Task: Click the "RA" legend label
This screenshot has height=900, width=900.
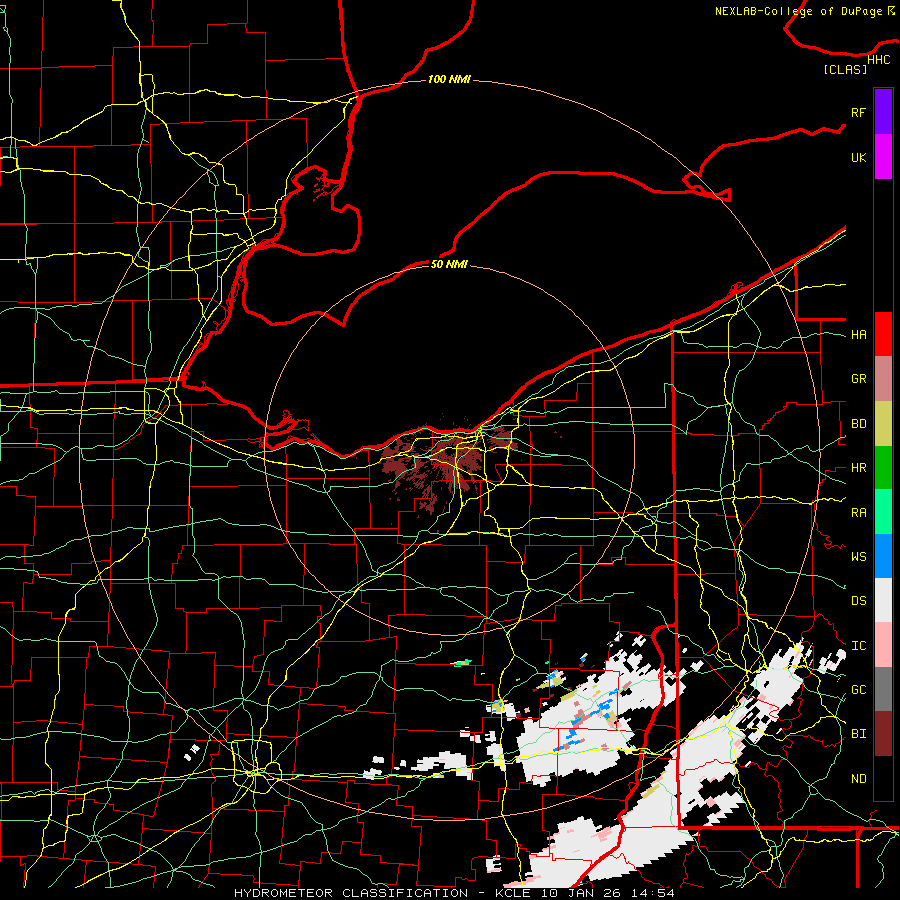Action: [858, 513]
